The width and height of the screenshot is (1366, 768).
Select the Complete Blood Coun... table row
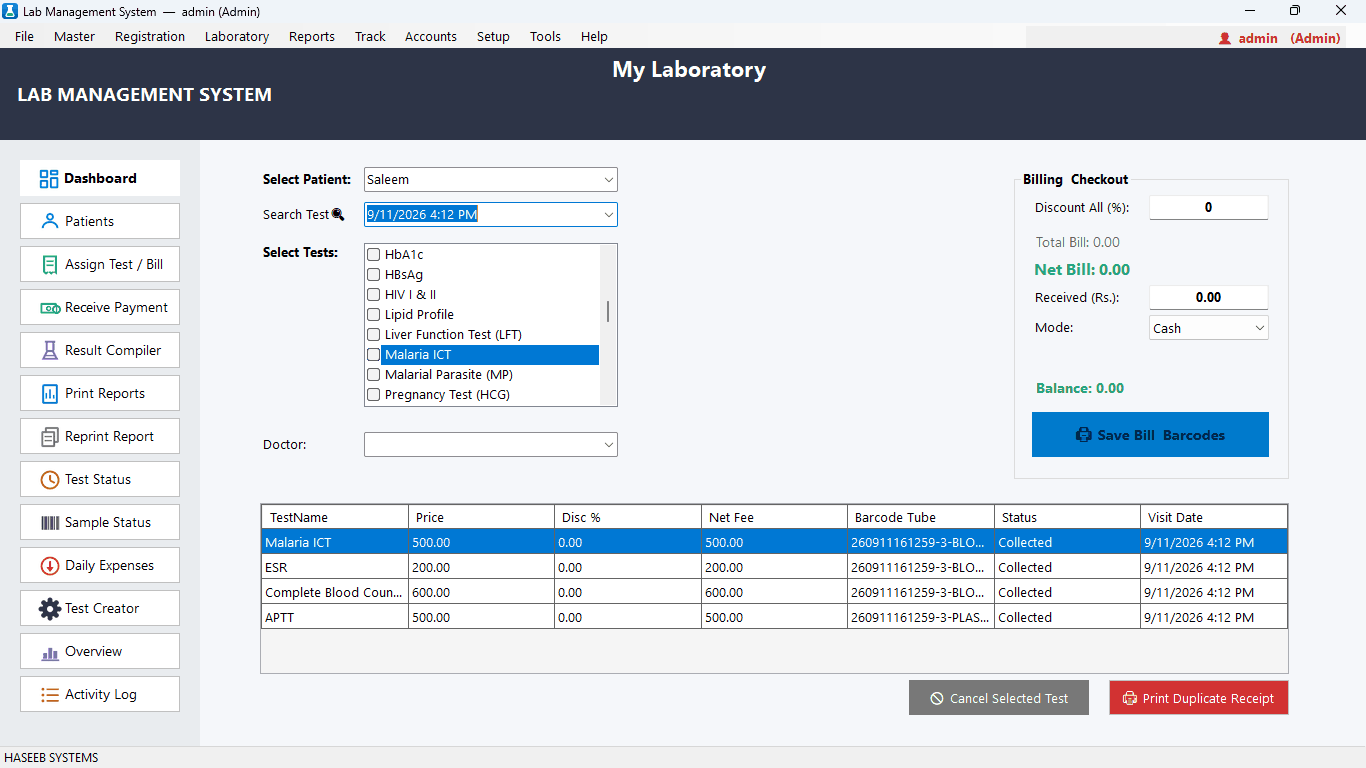(774, 592)
